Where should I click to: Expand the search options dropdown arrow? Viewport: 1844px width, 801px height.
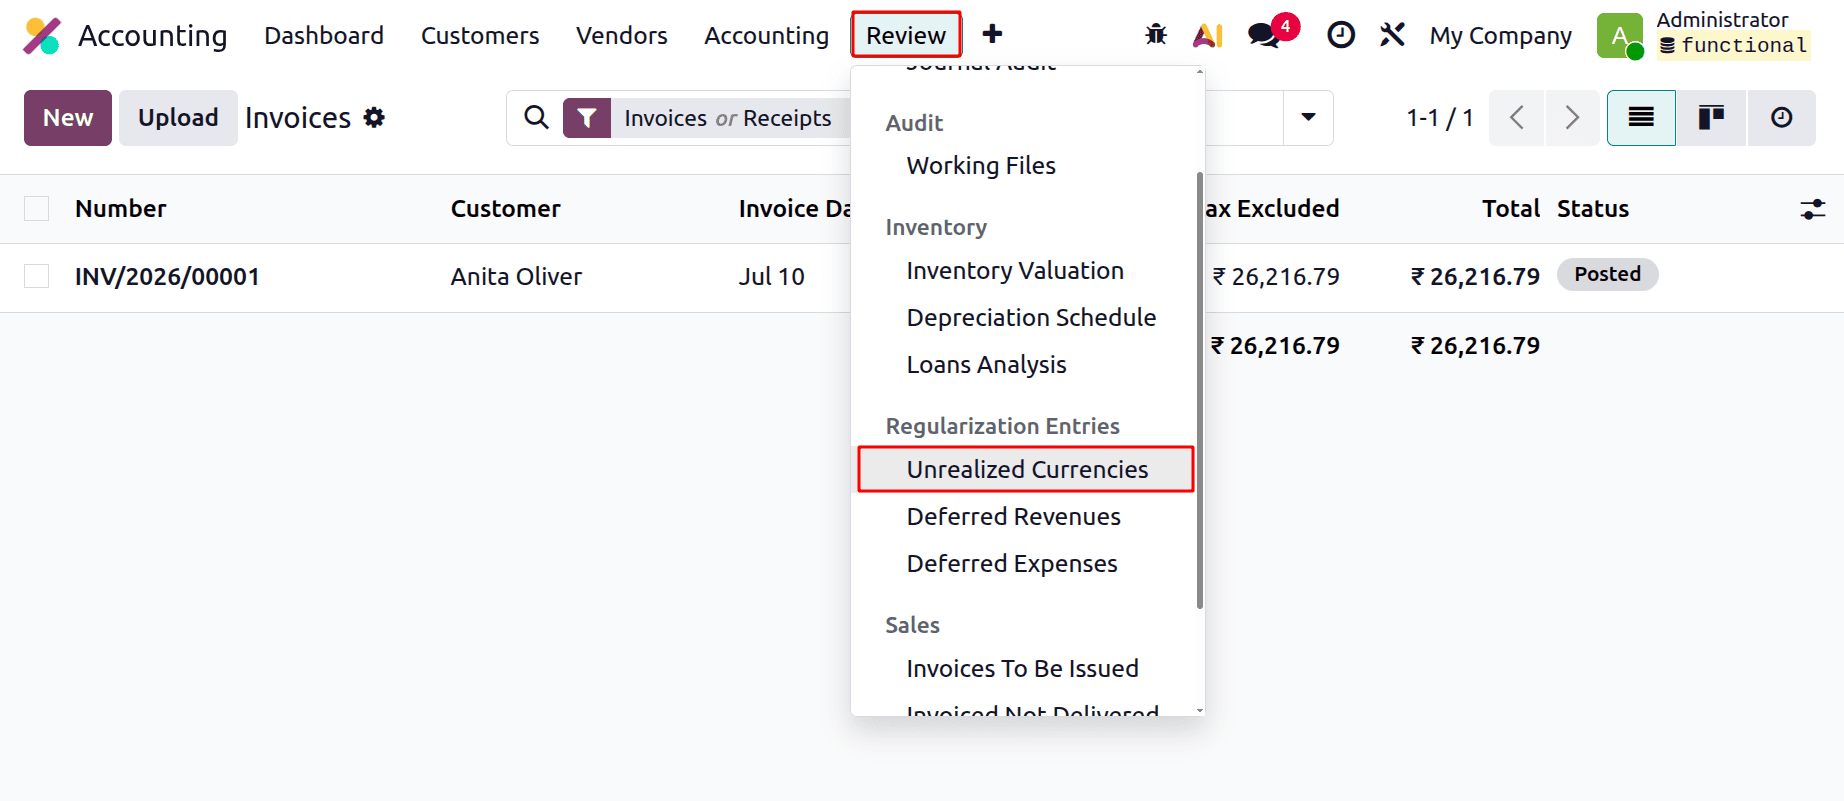(1308, 118)
